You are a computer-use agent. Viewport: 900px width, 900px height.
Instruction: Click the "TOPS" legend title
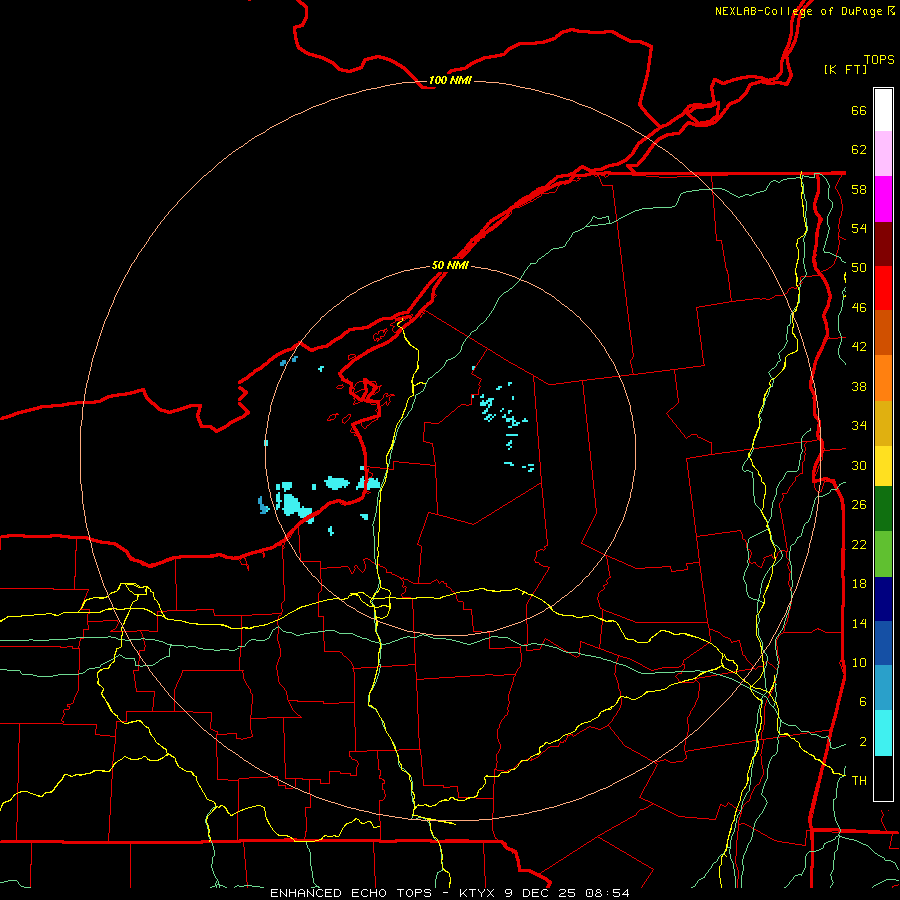pos(879,59)
